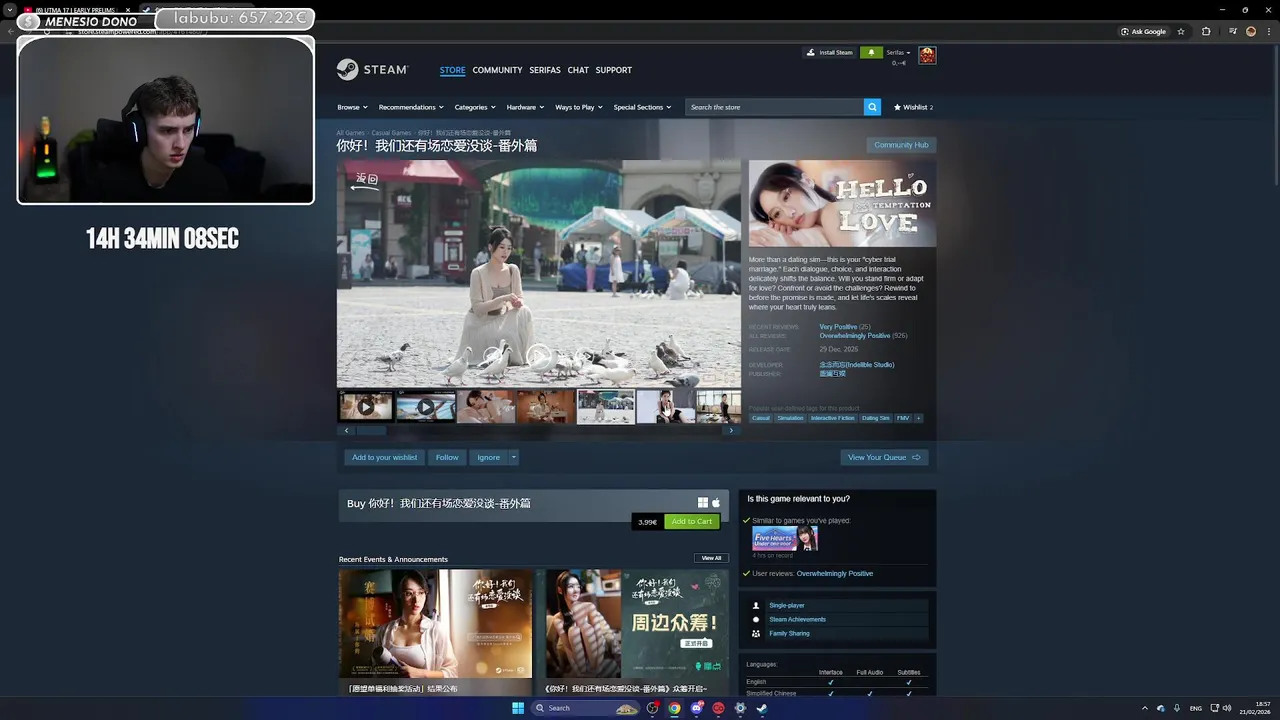Open the Windows taskbar Search box

[586, 708]
